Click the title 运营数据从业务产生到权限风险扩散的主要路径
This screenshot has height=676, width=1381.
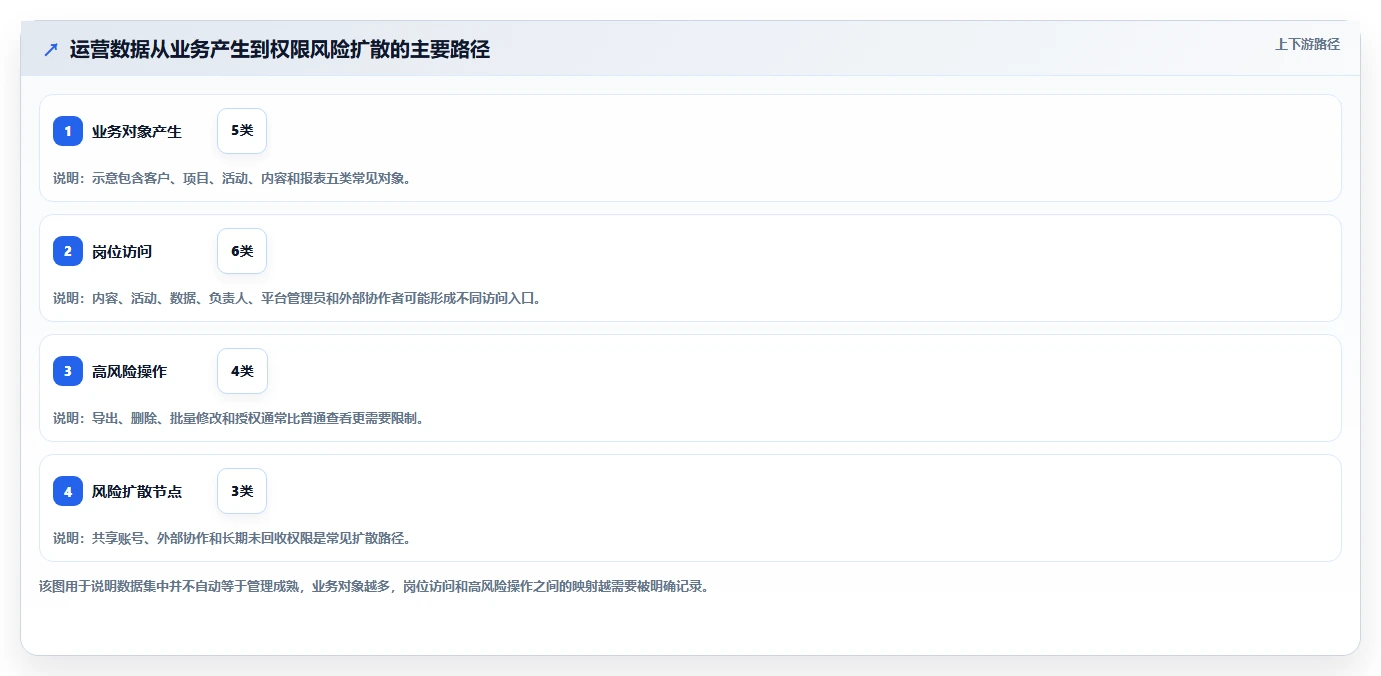tap(280, 50)
